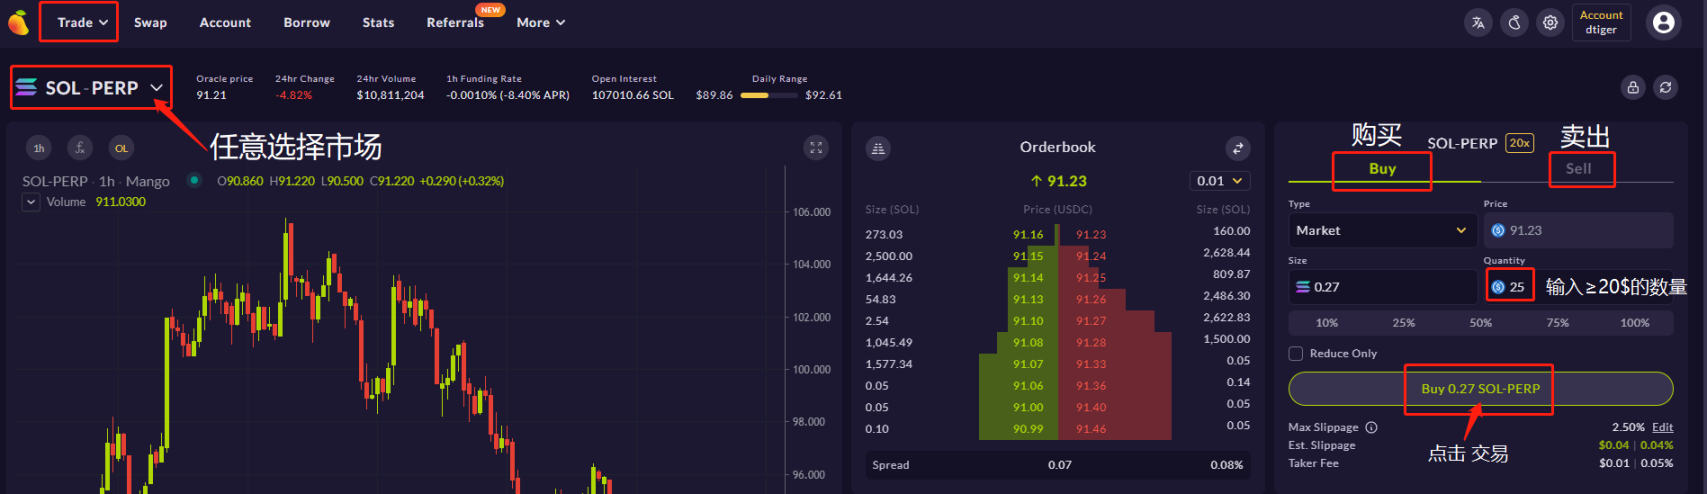Open chart indicators (fx) button
The image size is (1707, 494).
(80, 148)
